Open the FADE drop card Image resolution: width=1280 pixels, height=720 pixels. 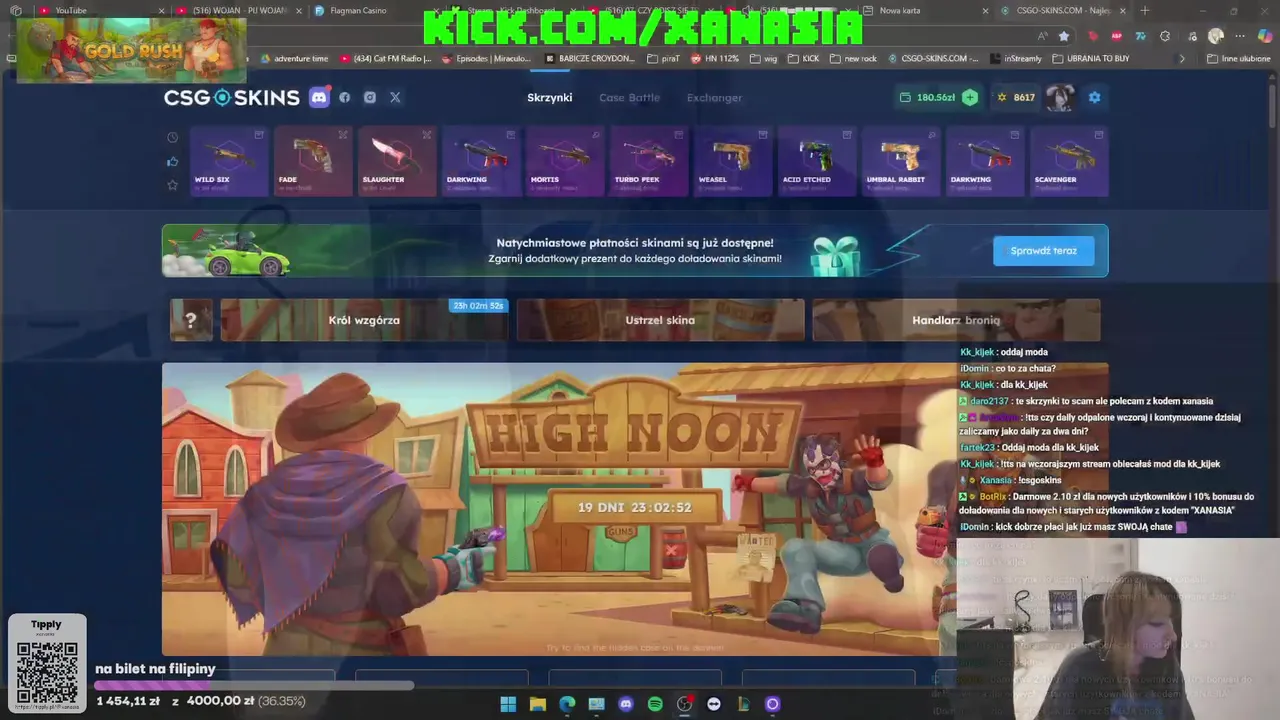(x=313, y=162)
